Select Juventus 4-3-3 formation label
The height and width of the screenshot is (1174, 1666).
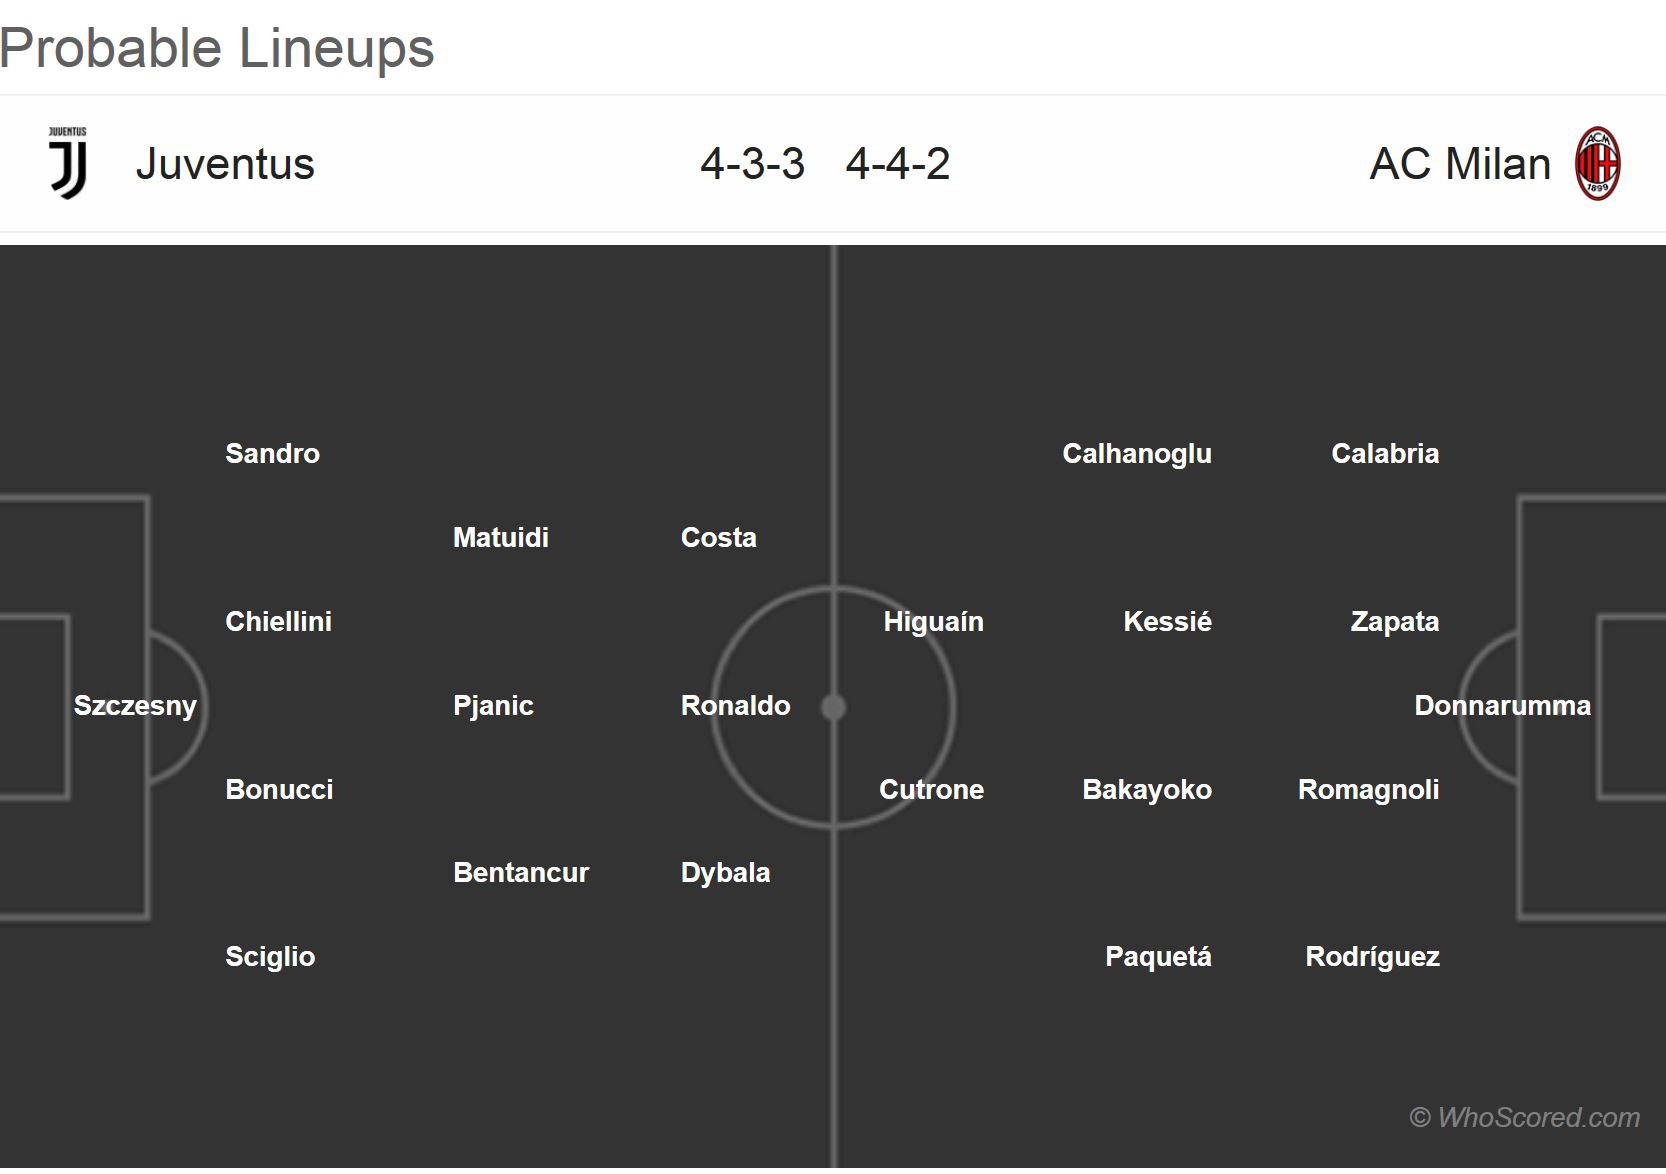tap(752, 164)
